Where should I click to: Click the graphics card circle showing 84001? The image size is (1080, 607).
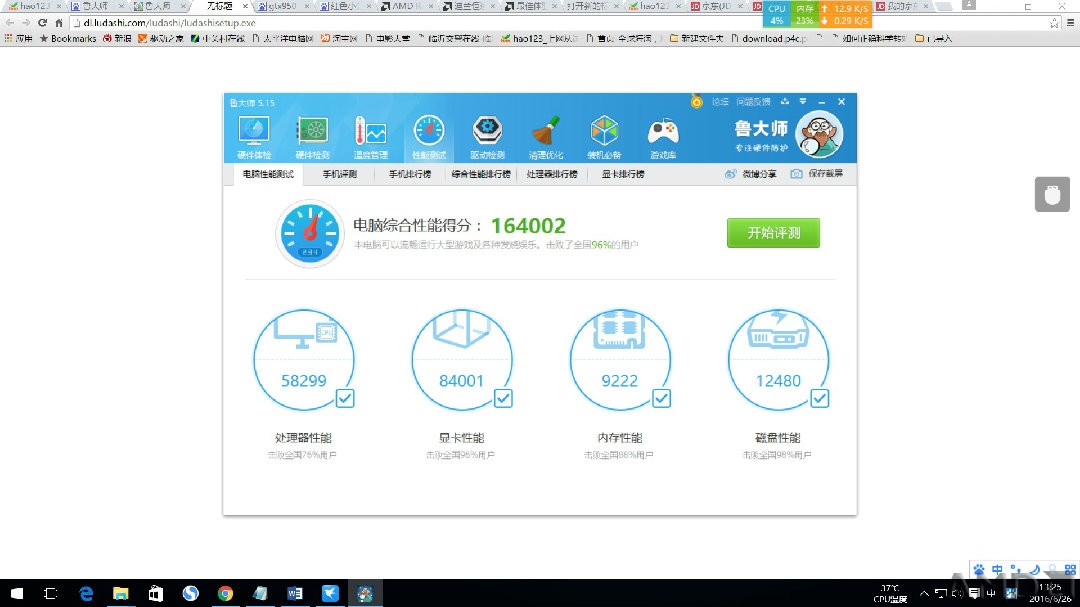(461, 360)
